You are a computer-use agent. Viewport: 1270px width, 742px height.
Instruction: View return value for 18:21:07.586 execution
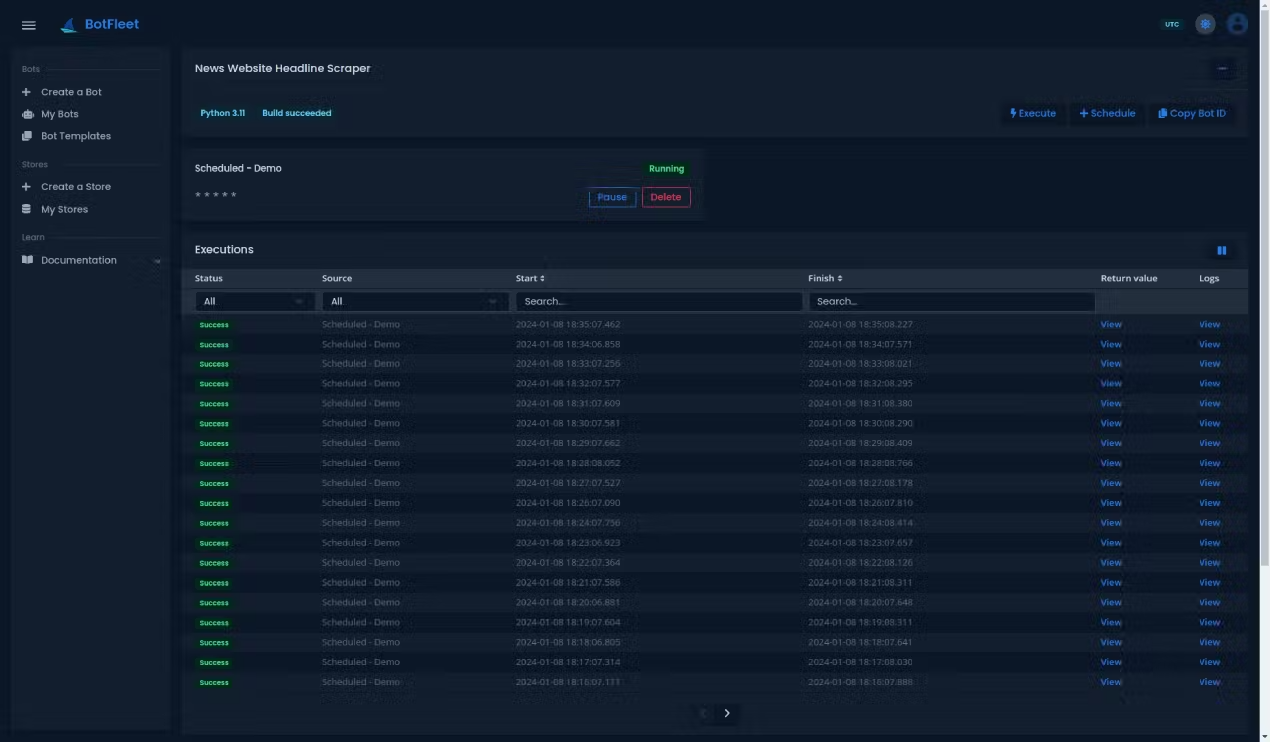tap(1111, 582)
